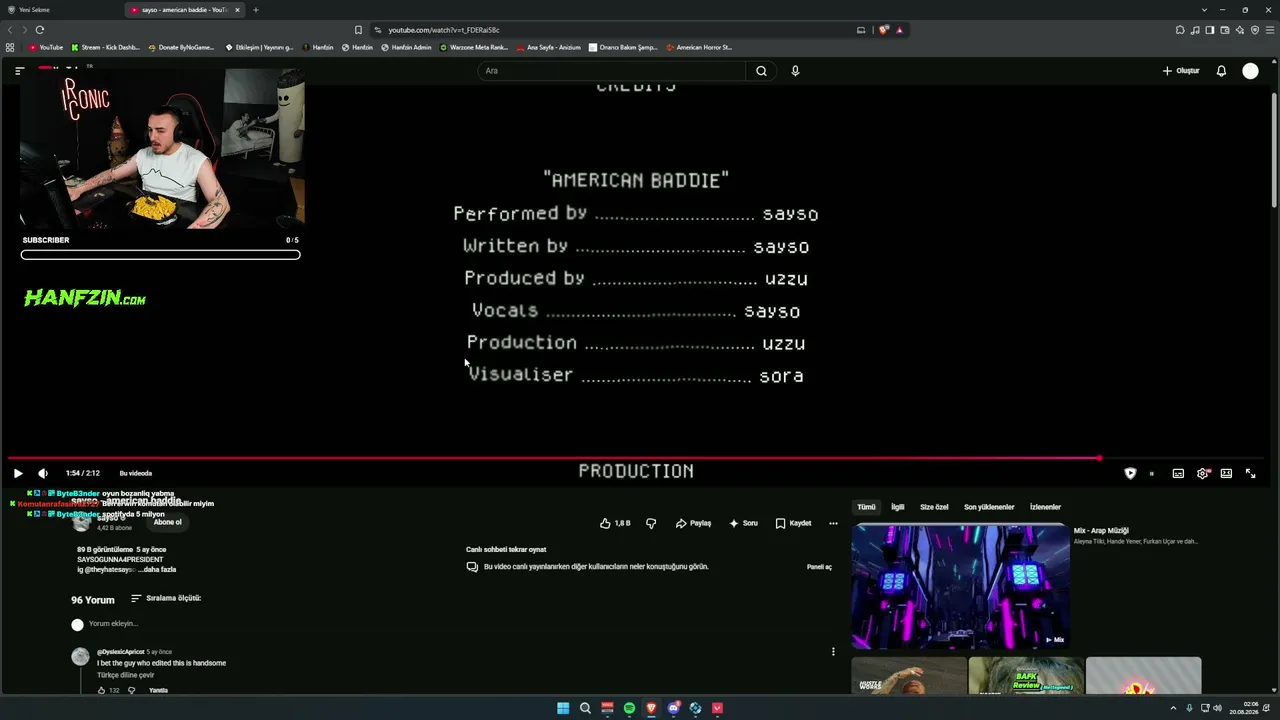Like the video with thumbs up
Screen dimensions: 1280x720
click(x=615, y=523)
